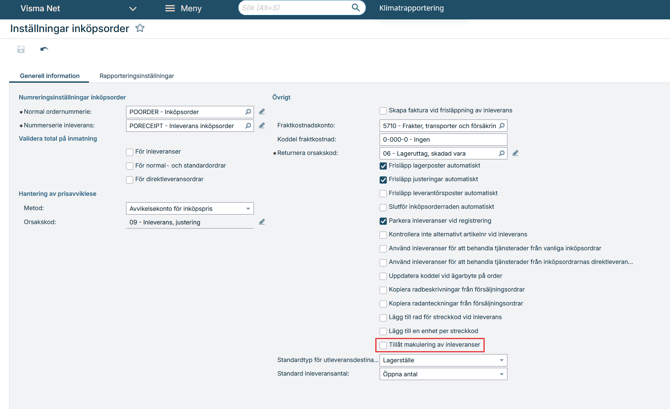Expand the Visma Net chevron dropdown
The width and height of the screenshot is (670, 409).
[x=133, y=9]
